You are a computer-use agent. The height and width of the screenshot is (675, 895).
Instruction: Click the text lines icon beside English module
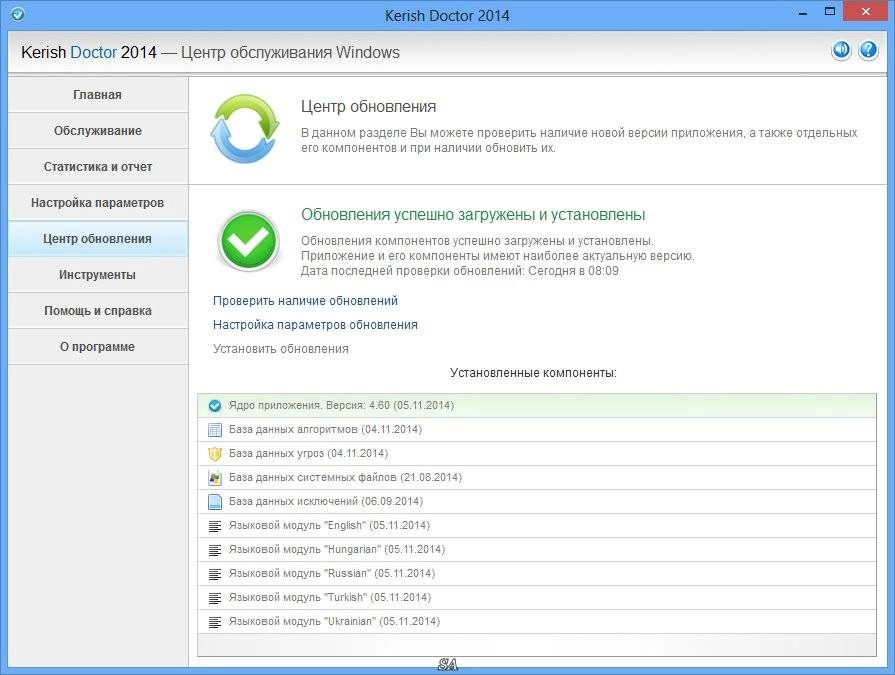click(x=215, y=526)
